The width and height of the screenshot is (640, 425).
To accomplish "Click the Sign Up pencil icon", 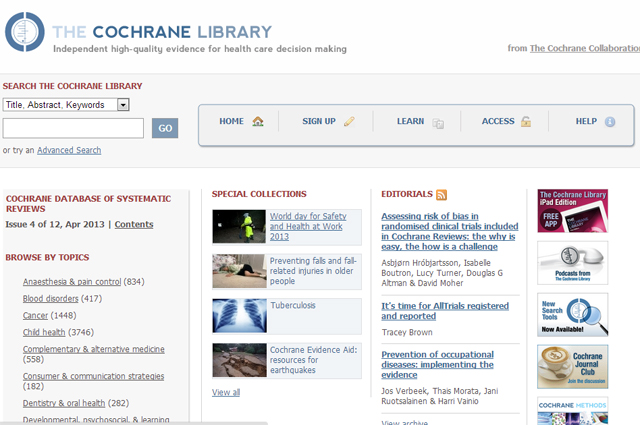I will click(x=349, y=121).
